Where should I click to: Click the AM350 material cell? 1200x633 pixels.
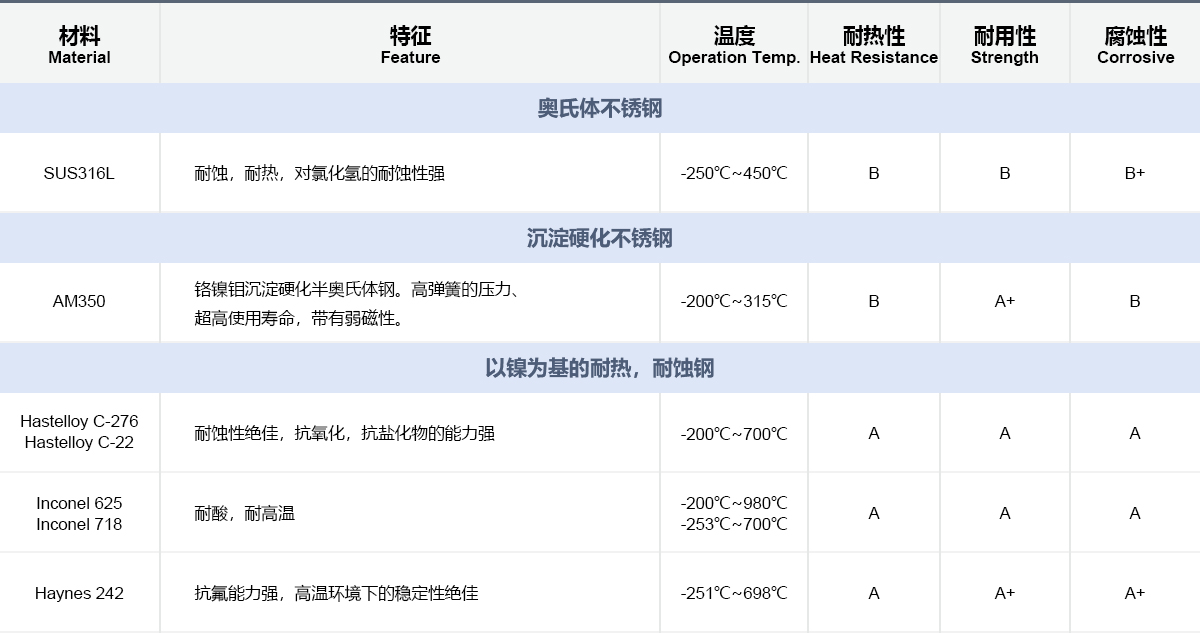tap(79, 301)
